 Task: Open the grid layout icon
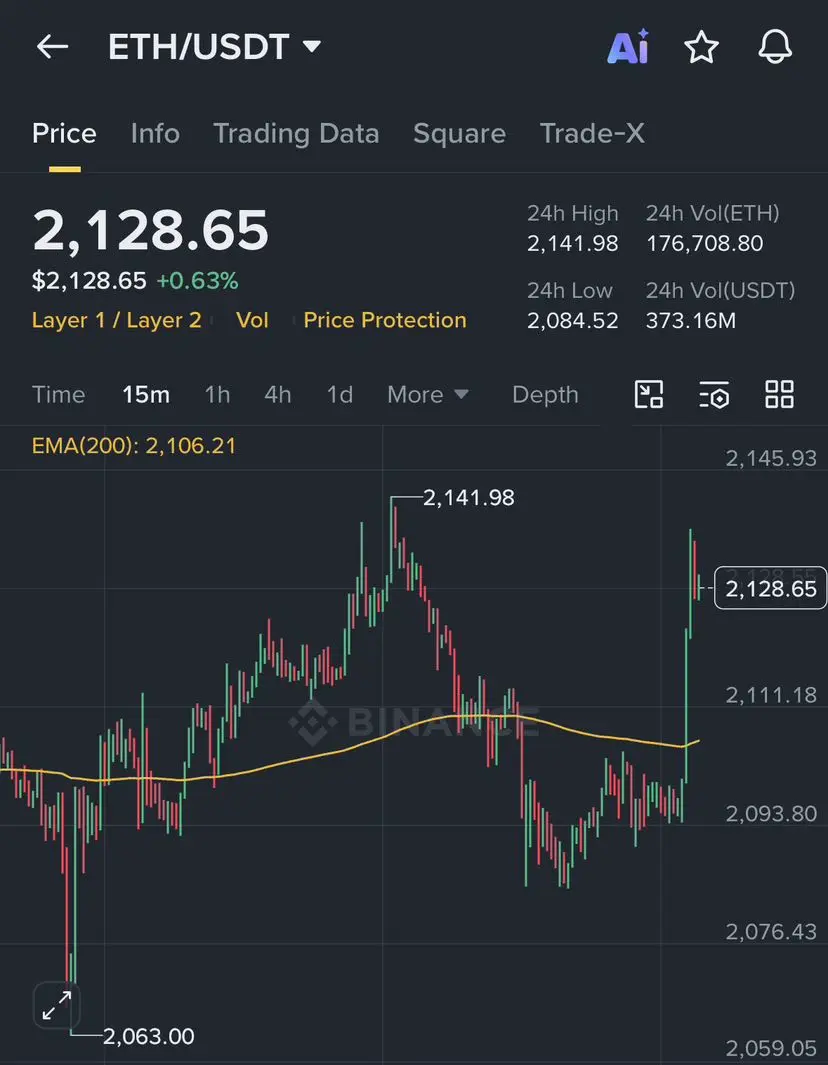pos(779,395)
